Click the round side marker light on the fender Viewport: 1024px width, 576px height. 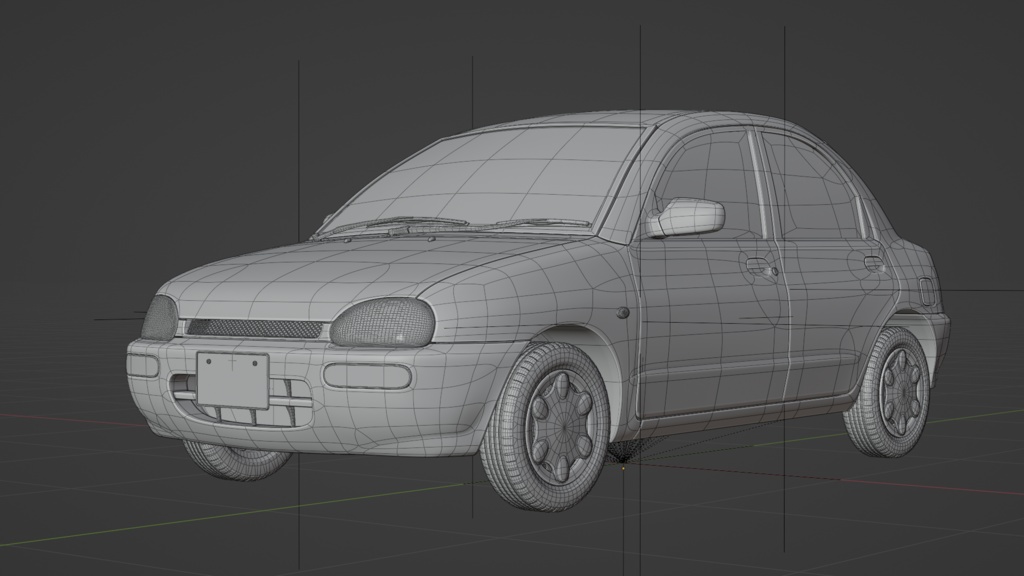(623, 313)
